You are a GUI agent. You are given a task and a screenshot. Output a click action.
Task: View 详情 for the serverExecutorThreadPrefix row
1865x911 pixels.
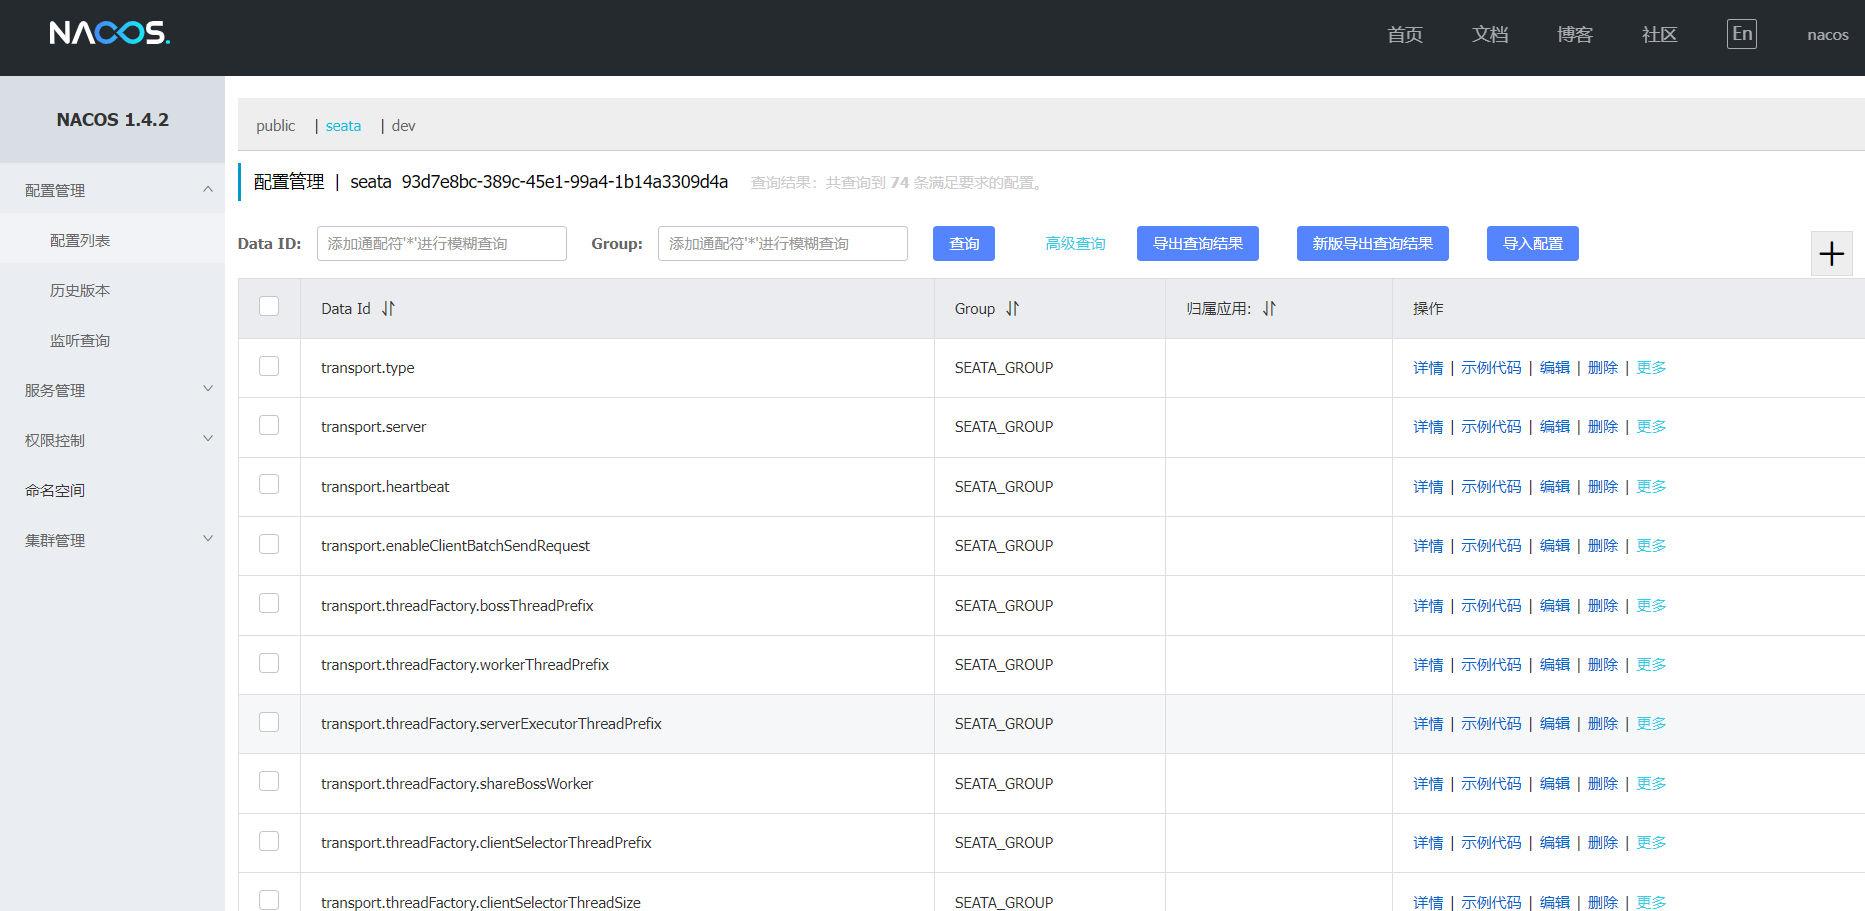(x=1428, y=724)
